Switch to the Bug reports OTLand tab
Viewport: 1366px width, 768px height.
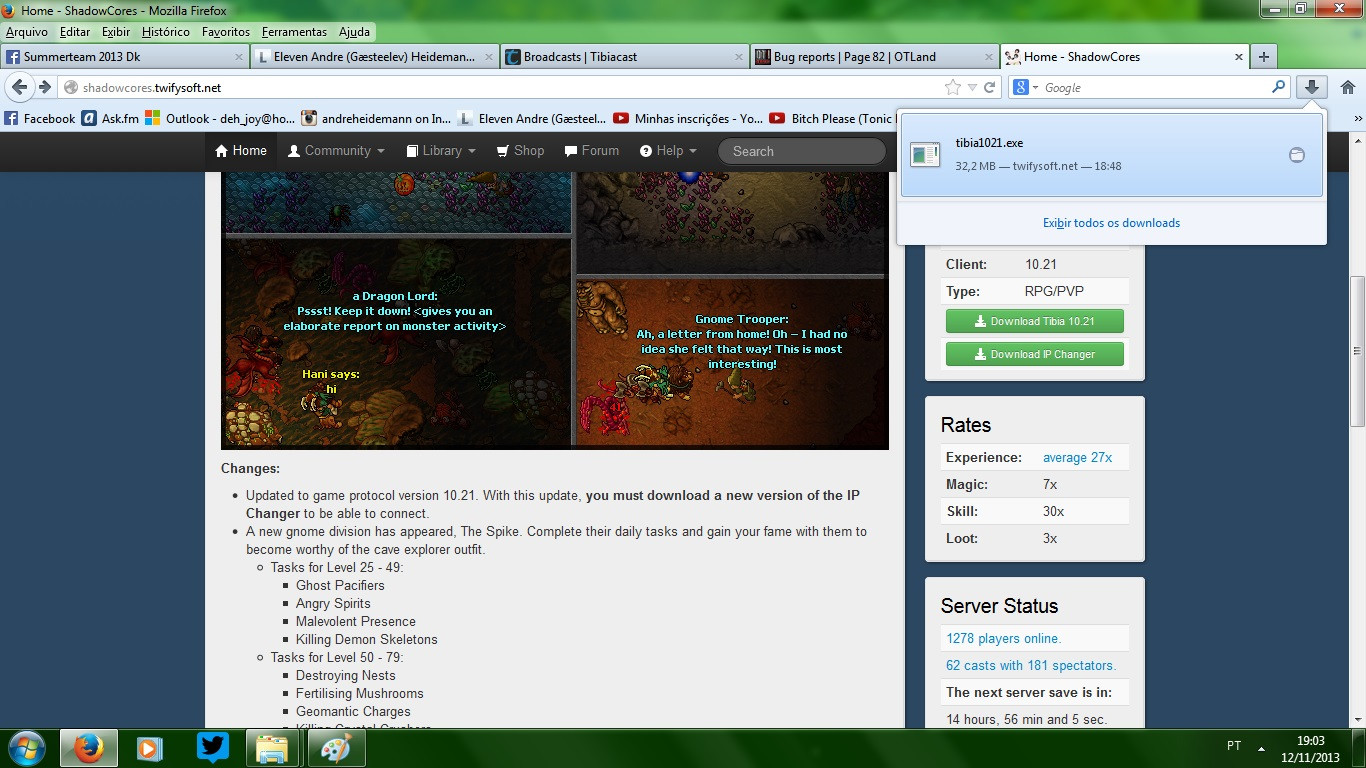(x=874, y=57)
